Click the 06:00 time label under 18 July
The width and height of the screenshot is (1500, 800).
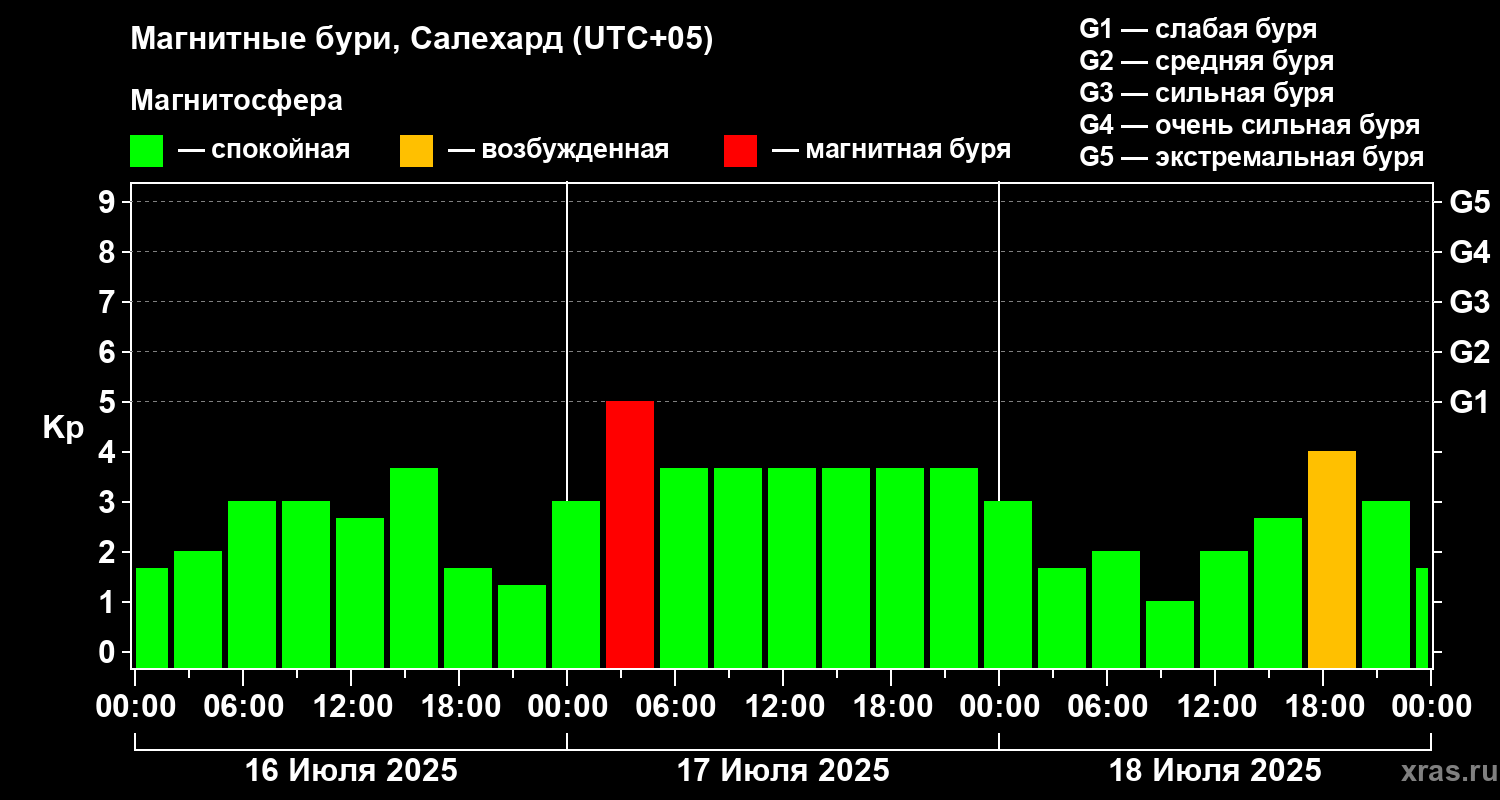[1107, 707]
